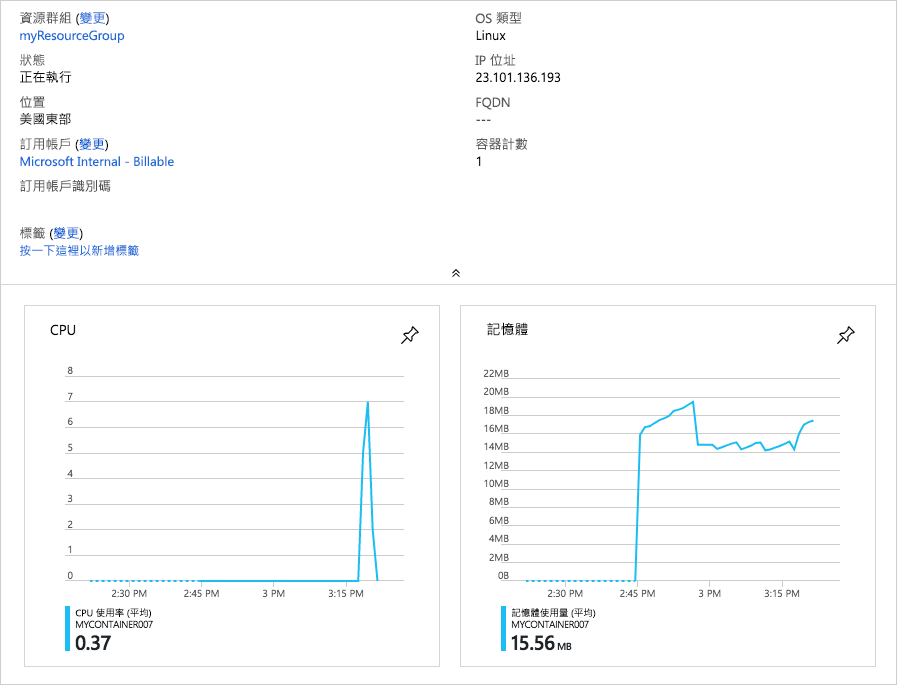
Task: Click the memory chart peak near 19MB
Action: [693, 402]
